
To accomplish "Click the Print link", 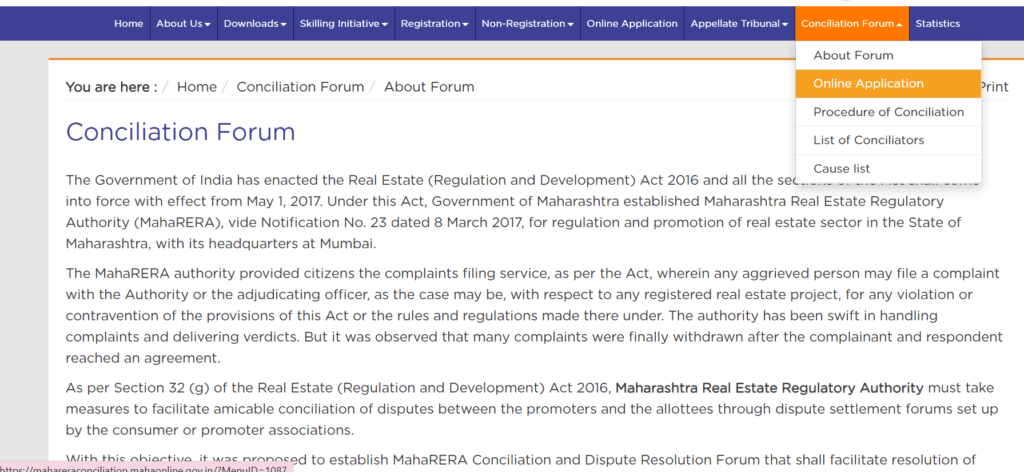I will coord(995,87).
